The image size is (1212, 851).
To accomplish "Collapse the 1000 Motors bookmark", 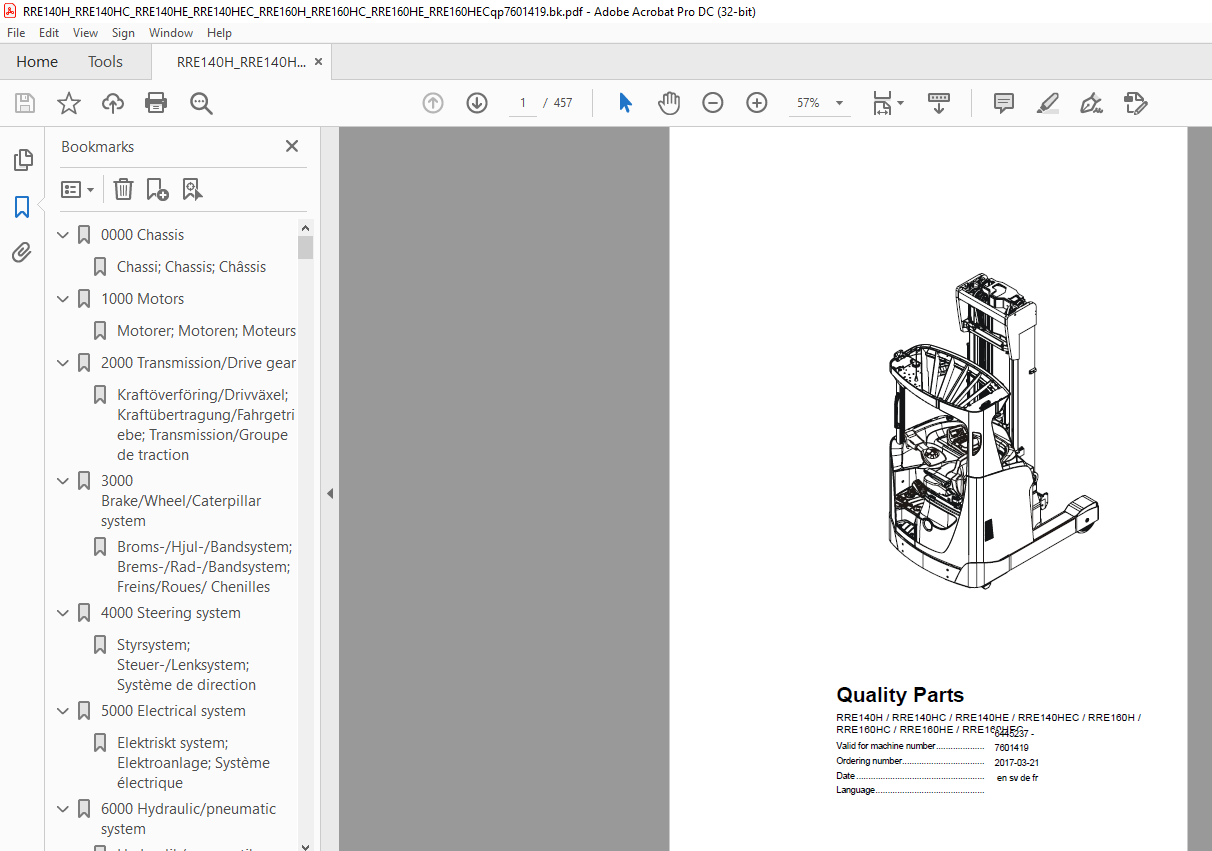I will (63, 299).
